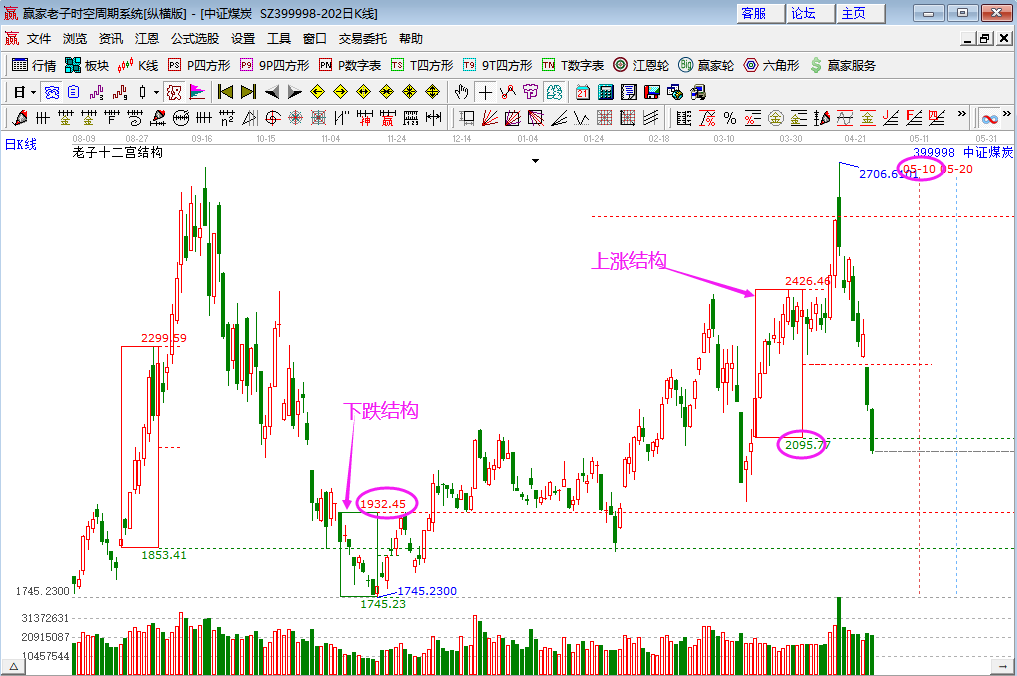Click the save picture floppy icon
This screenshot has height=676, width=1017.
pos(652,93)
